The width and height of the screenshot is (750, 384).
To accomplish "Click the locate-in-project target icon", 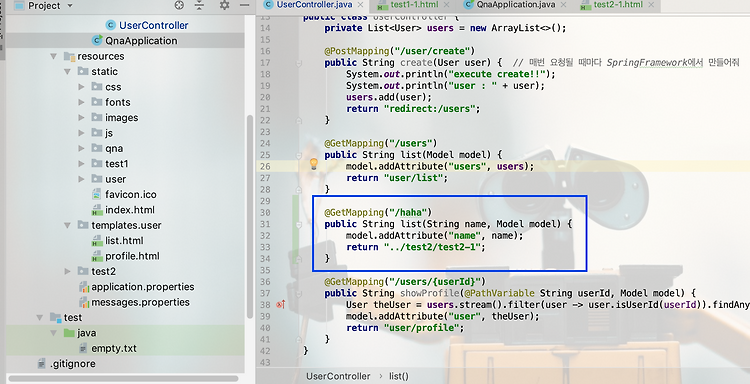I will click(x=179, y=5).
